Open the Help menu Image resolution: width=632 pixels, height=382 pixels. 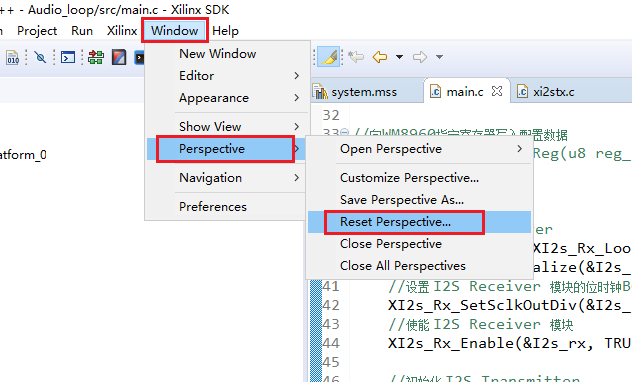pos(225,31)
